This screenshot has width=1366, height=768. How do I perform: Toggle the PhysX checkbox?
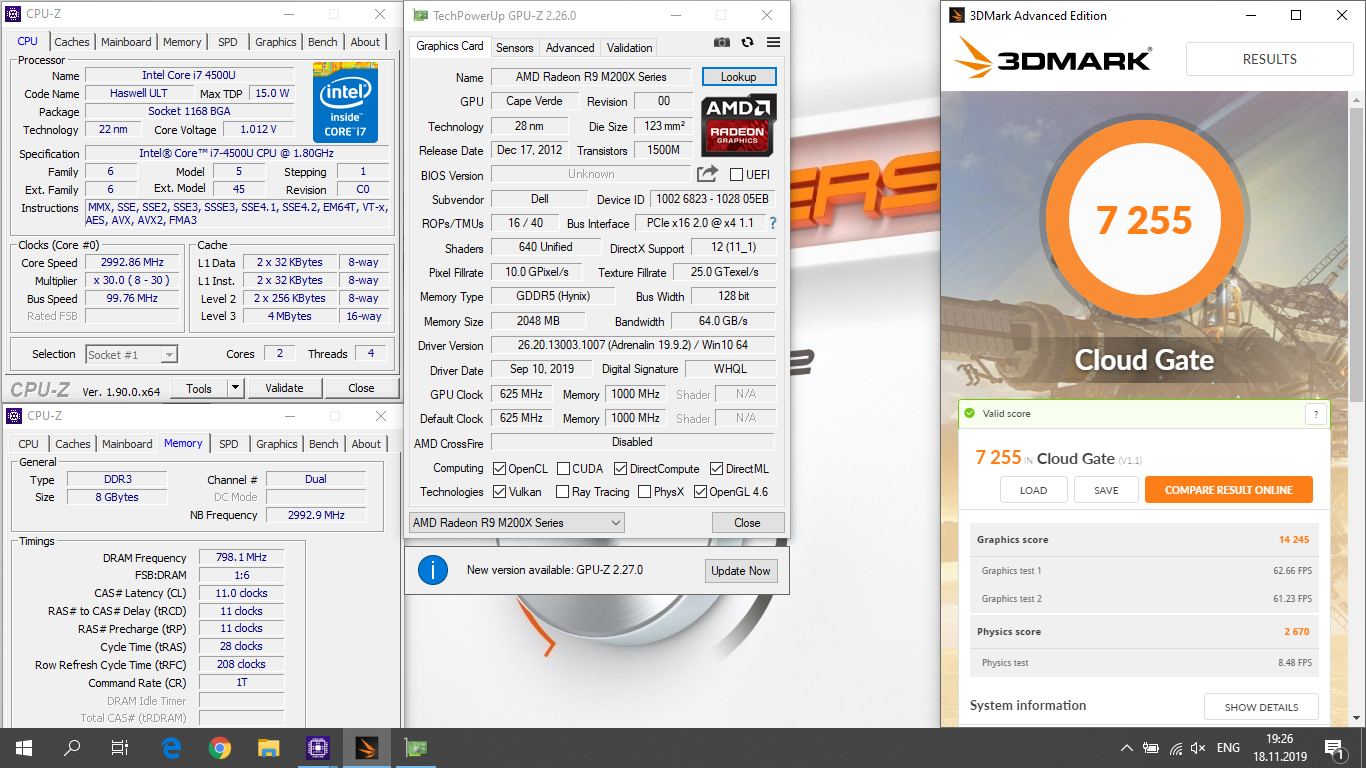coord(643,491)
